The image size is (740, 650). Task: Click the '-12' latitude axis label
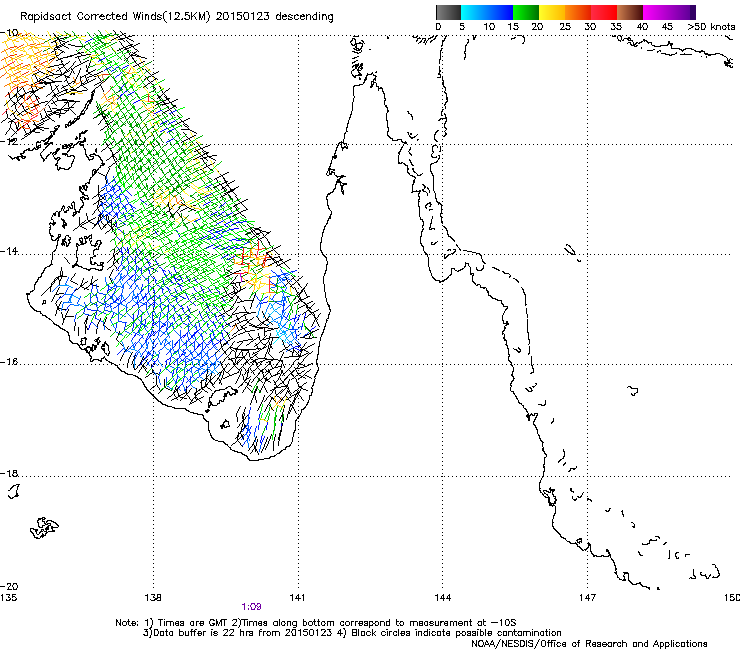pyautogui.click(x=10, y=142)
